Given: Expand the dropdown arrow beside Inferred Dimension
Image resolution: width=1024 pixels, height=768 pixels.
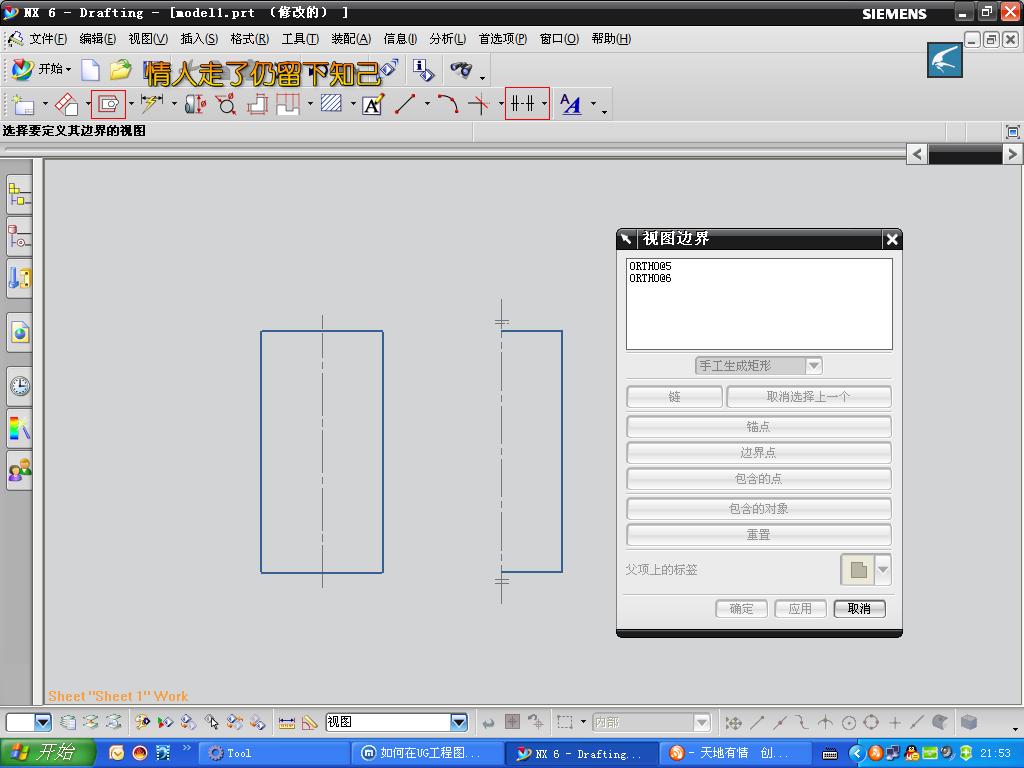Looking at the screenshot, I should 174,104.
